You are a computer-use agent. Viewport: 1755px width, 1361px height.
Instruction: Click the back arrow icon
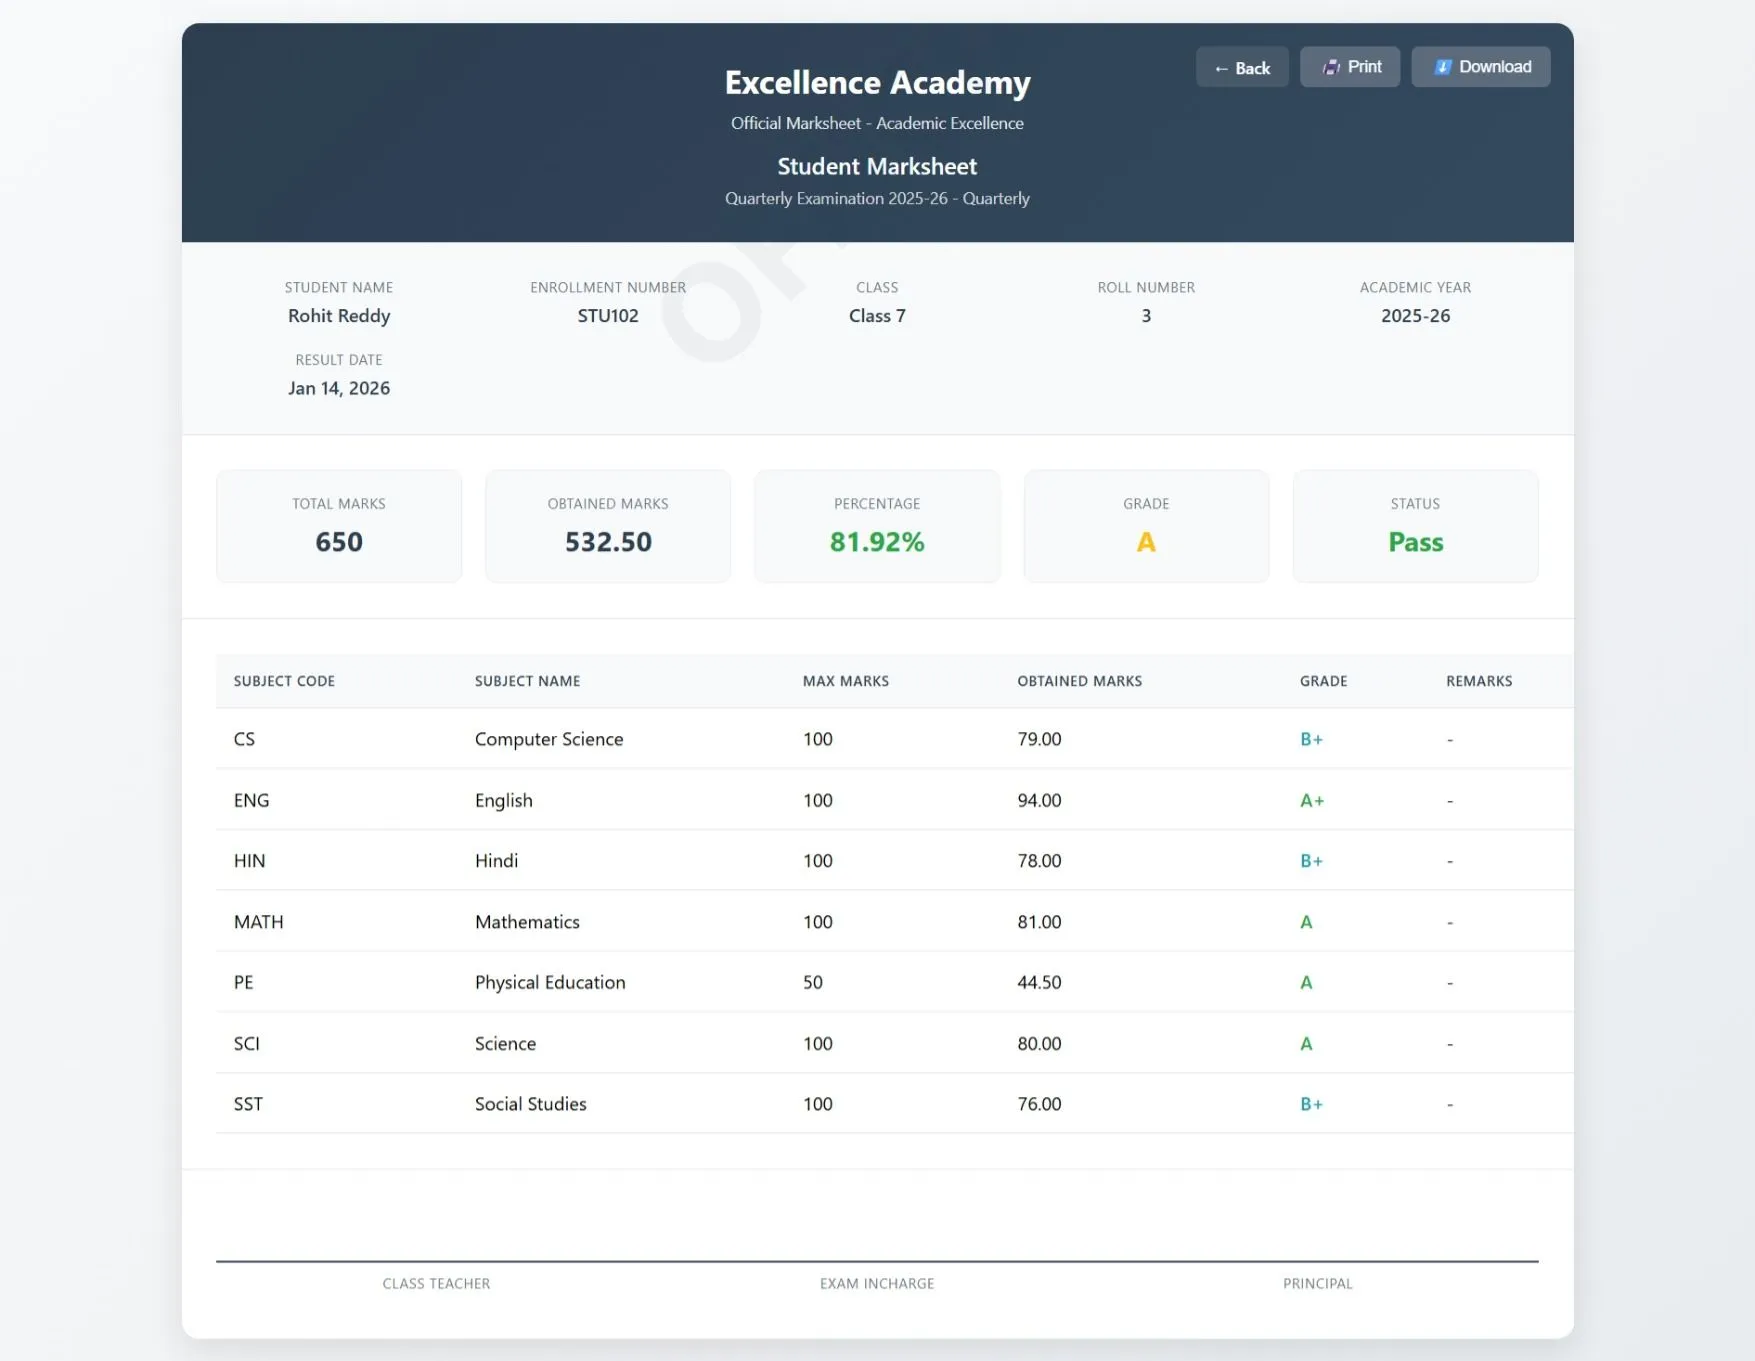(x=1220, y=67)
